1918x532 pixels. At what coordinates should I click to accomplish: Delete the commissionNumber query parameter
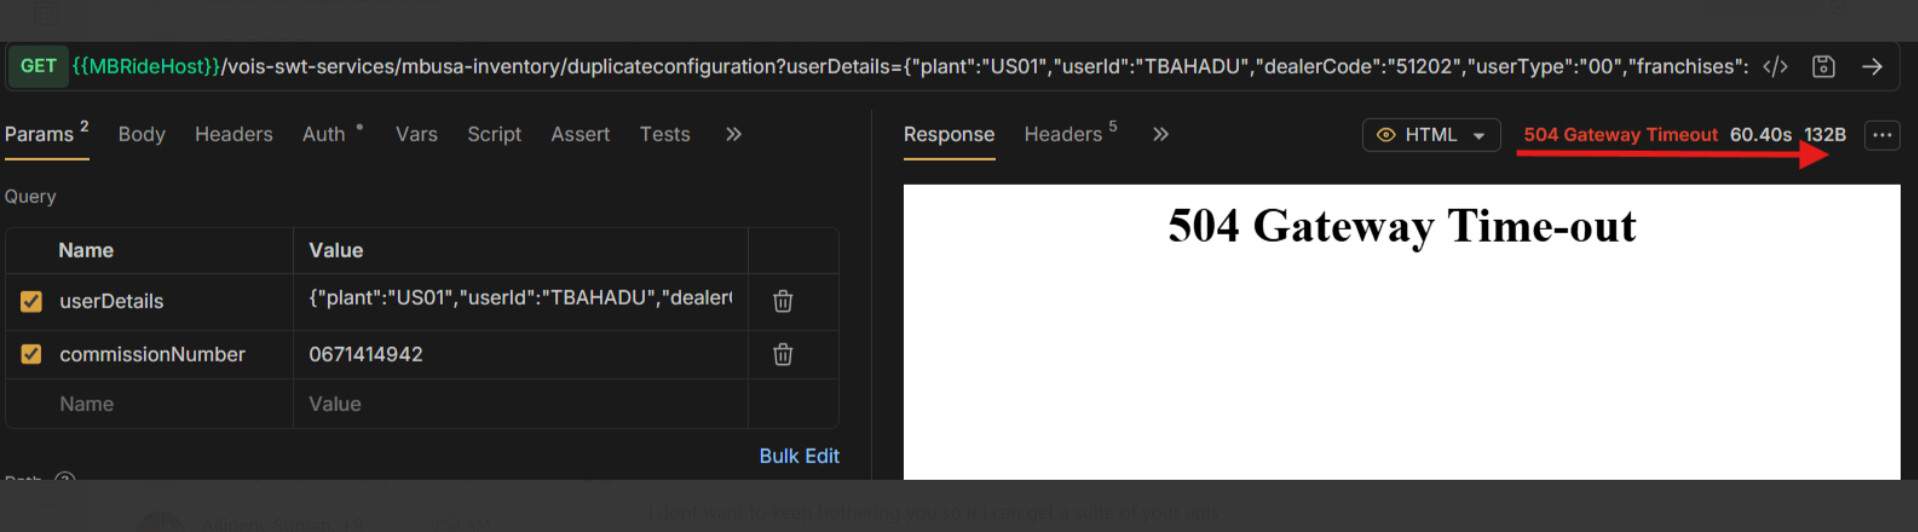(782, 354)
